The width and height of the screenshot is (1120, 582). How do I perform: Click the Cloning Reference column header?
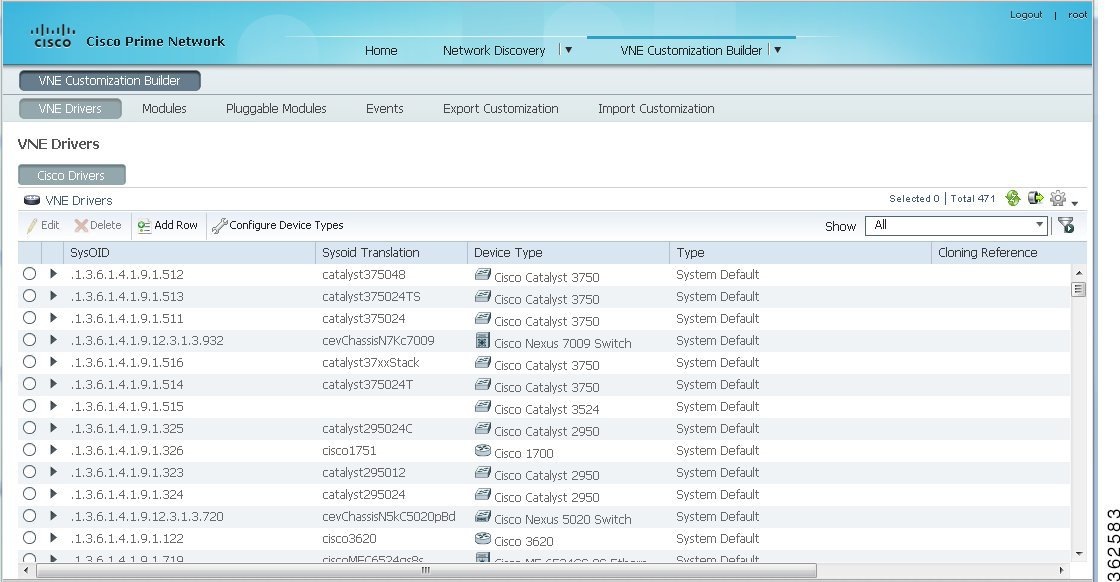click(1009, 253)
